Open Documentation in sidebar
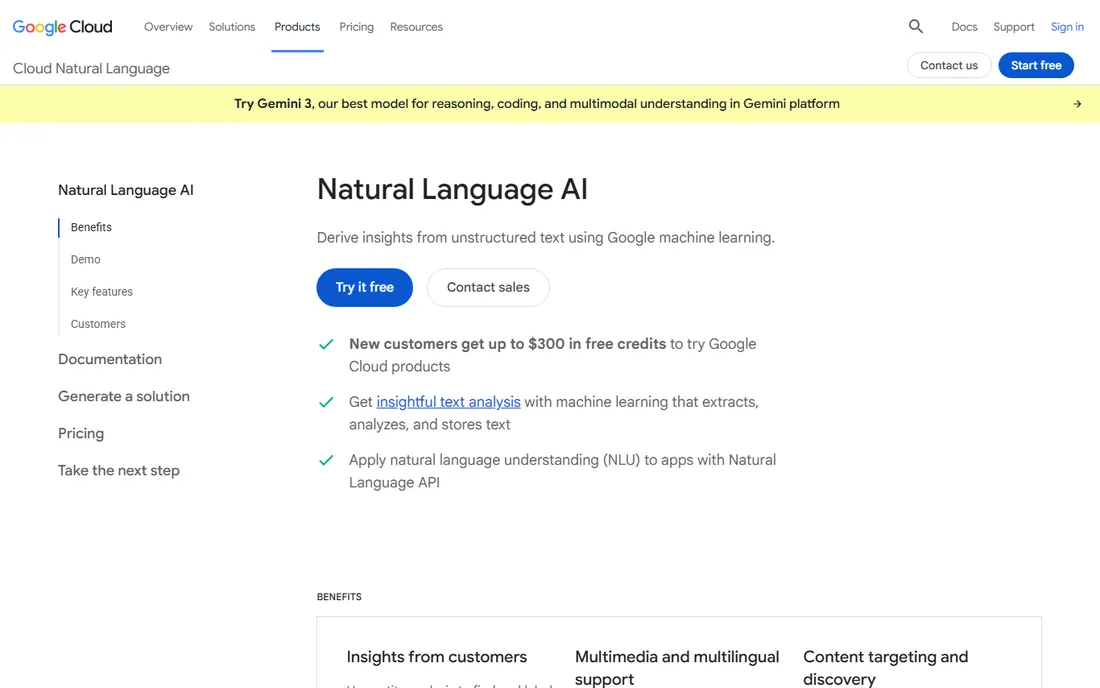 (x=110, y=359)
